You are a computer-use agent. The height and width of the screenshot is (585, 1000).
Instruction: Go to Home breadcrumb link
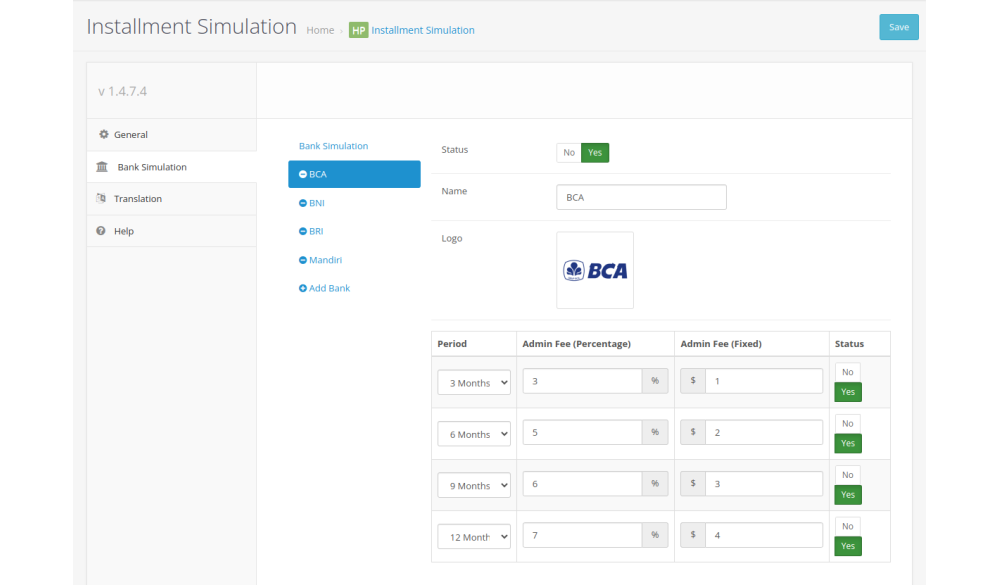(320, 30)
